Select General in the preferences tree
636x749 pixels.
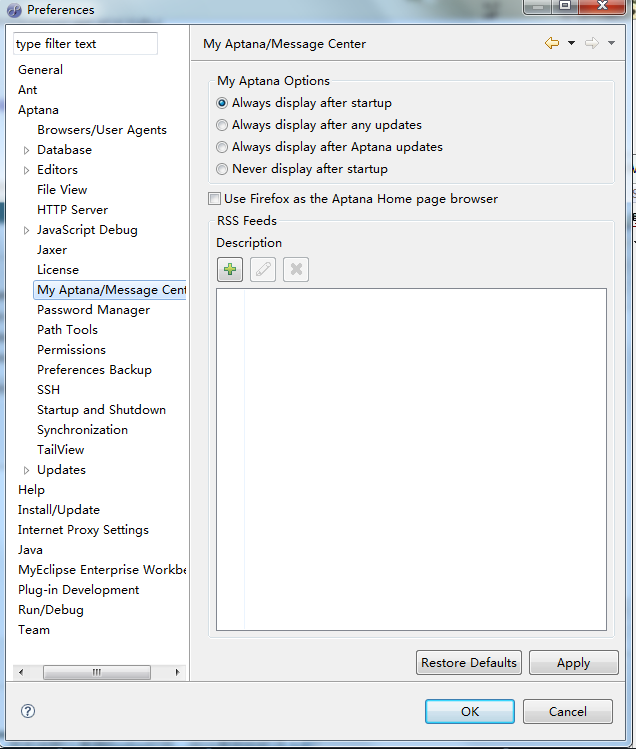tap(40, 70)
